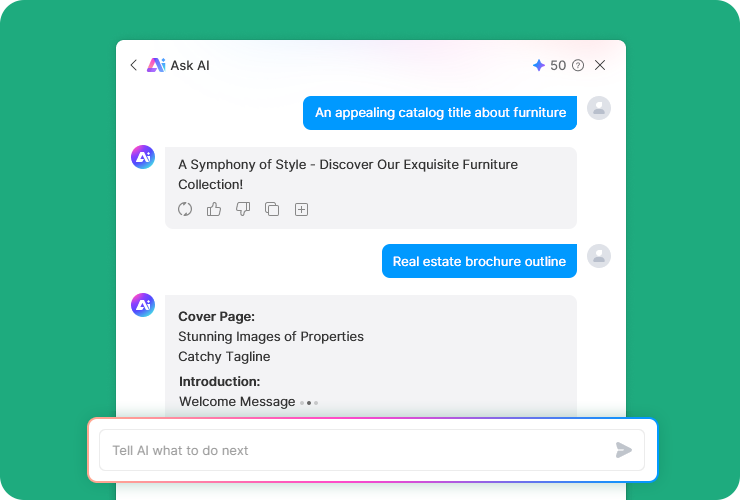The width and height of the screenshot is (740, 500).
Task: Focus the 'Tell AI what to do next' field
Action: pyautogui.click(x=355, y=450)
